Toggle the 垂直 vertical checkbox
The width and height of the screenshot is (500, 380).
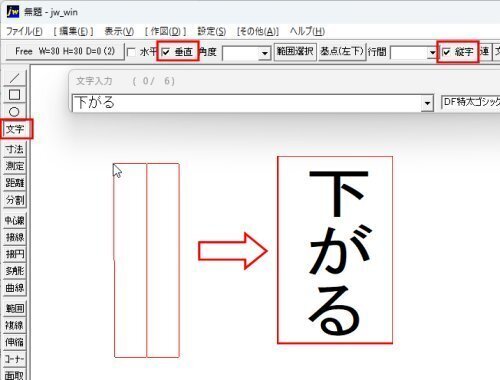(166, 52)
